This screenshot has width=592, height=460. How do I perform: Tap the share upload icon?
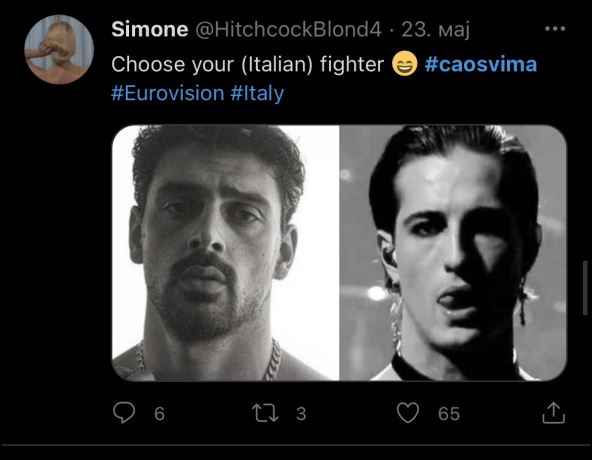[553, 412]
